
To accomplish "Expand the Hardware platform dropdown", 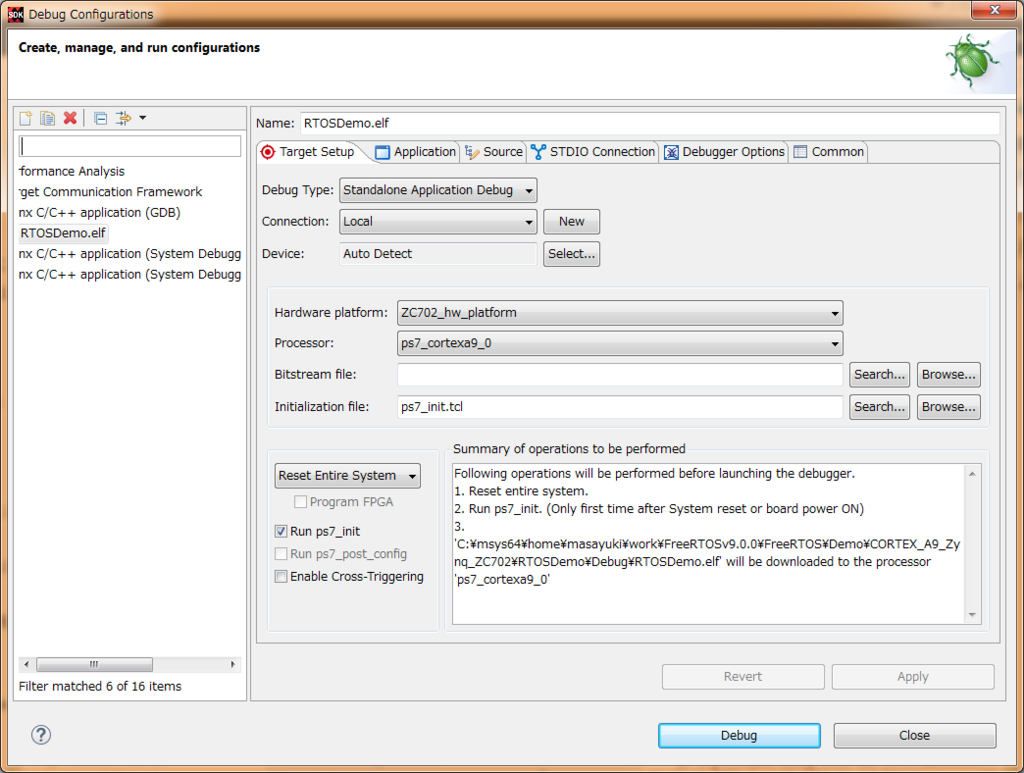I will coord(620,313).
